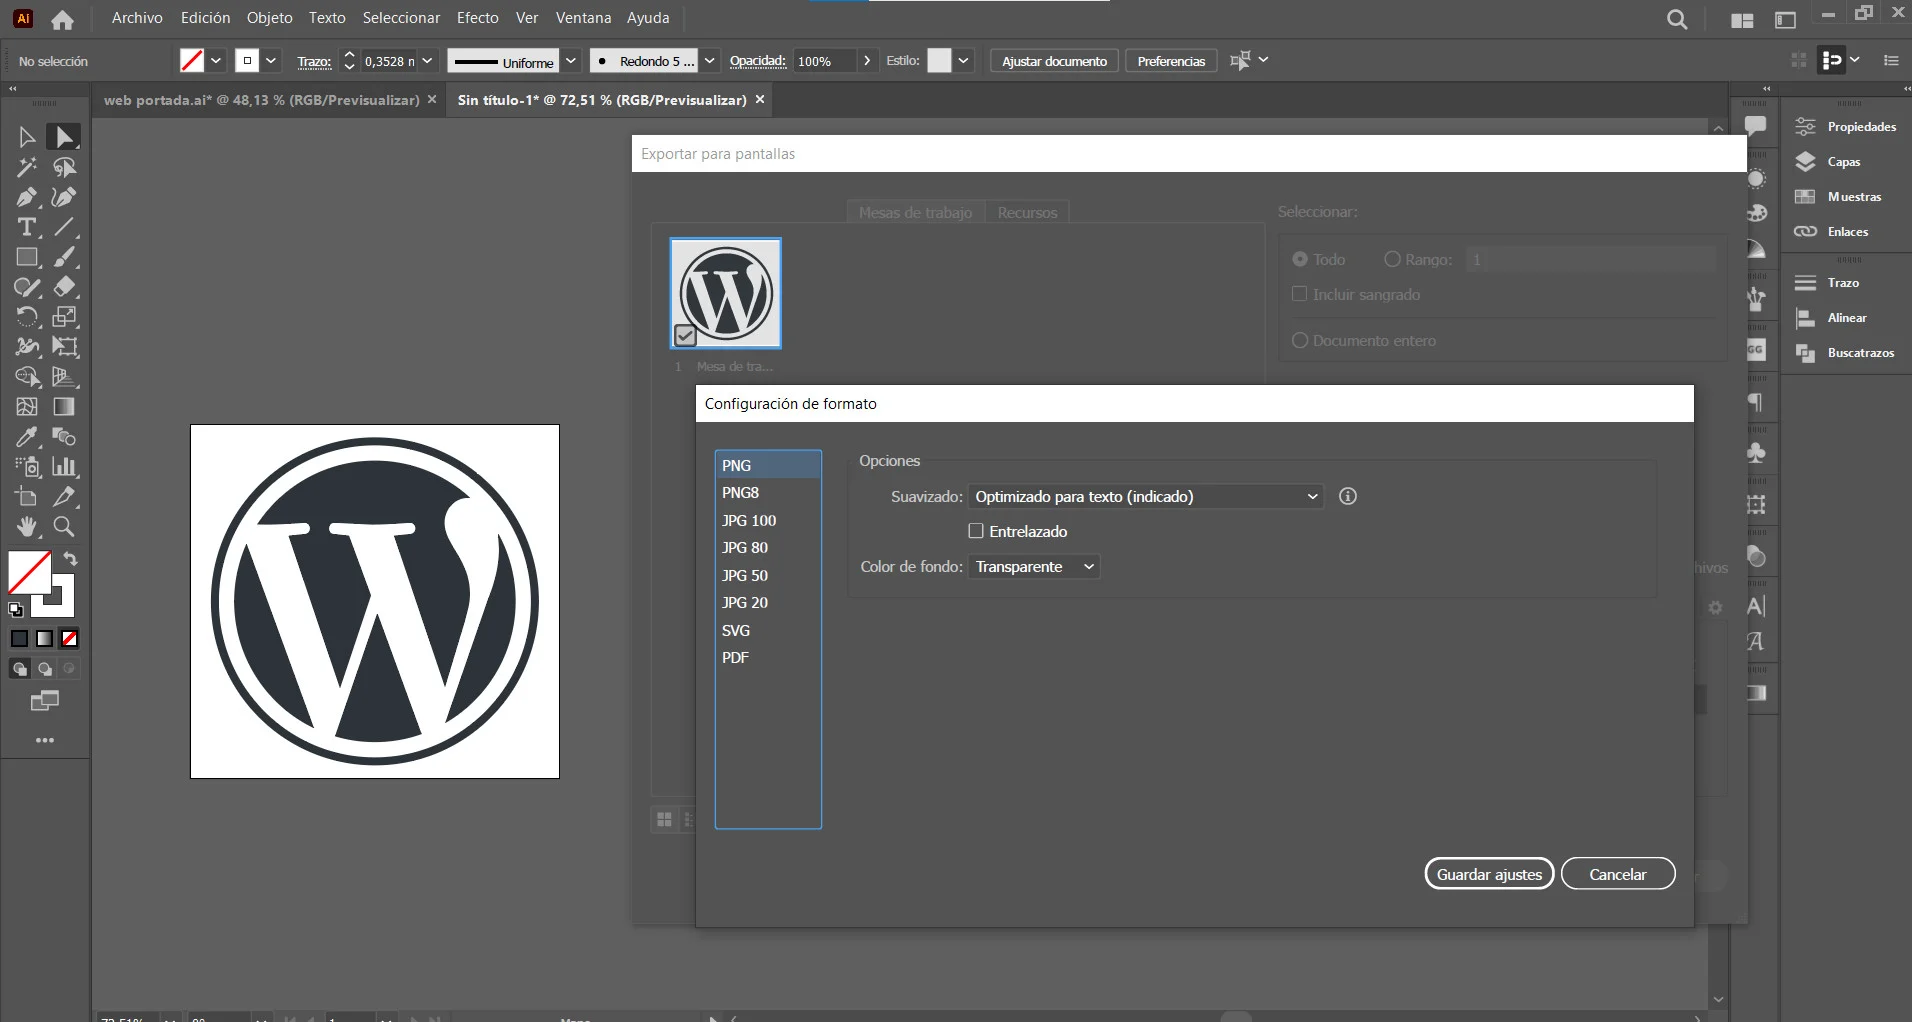The image size is (1912, 1022).
Task: Click info icon next to Suavizado
Action: (1348, 496)
